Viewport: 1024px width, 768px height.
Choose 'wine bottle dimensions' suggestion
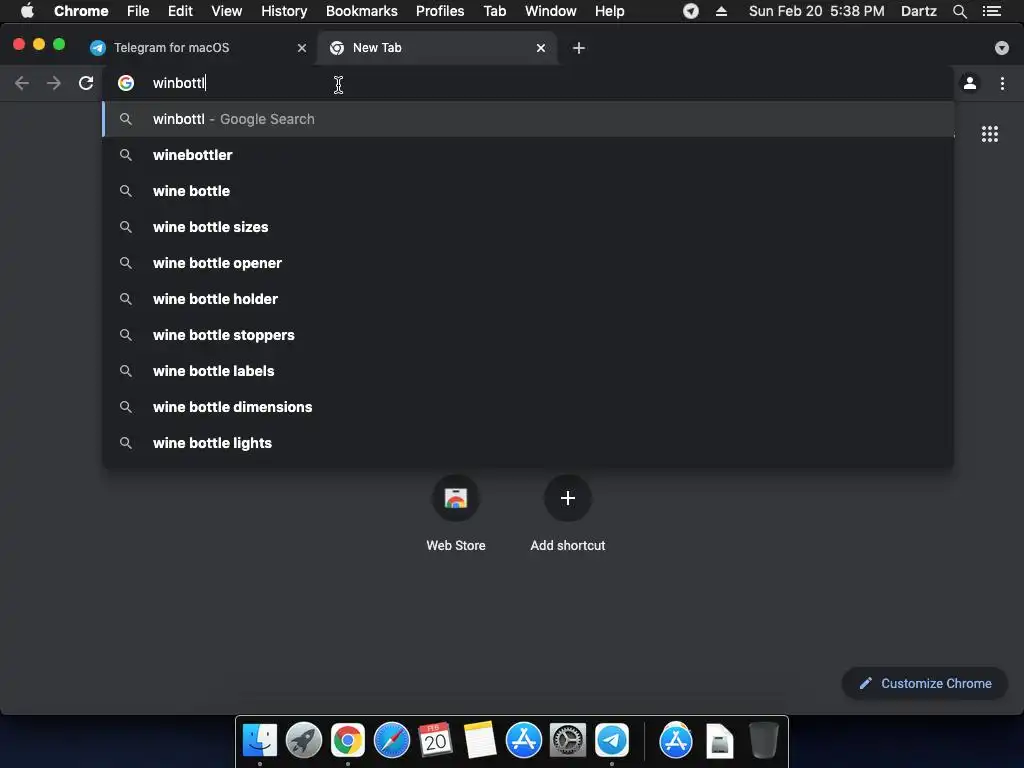click(528, 406)
